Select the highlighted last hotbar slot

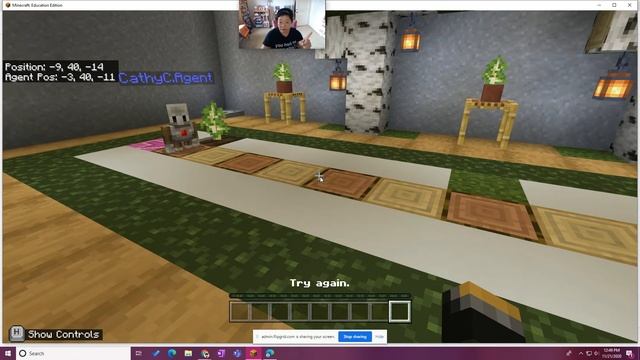click(400, 312)
